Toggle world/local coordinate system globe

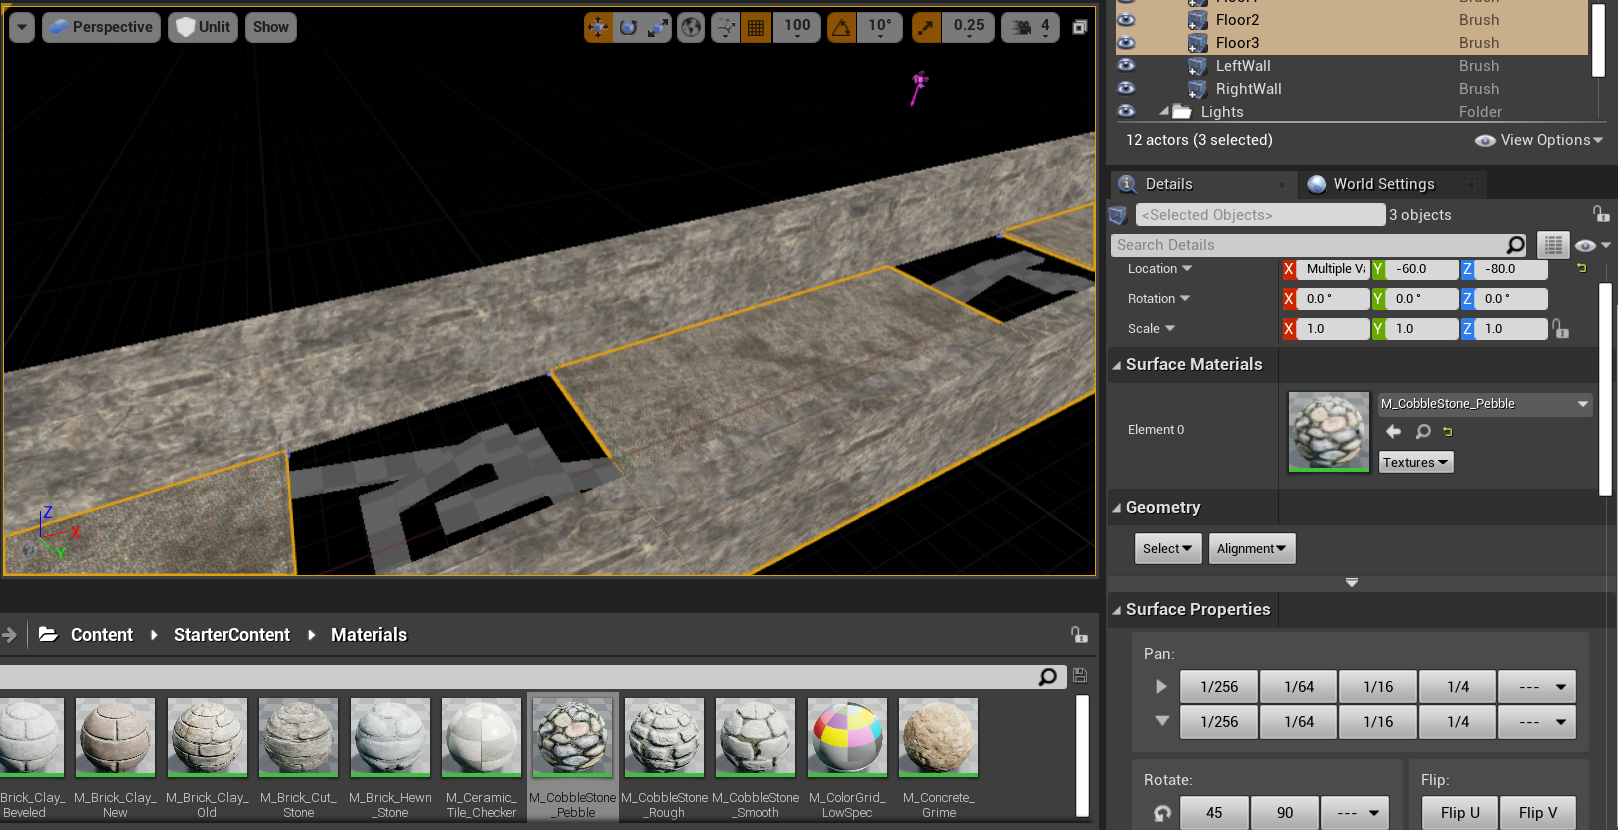coord(691,27)
